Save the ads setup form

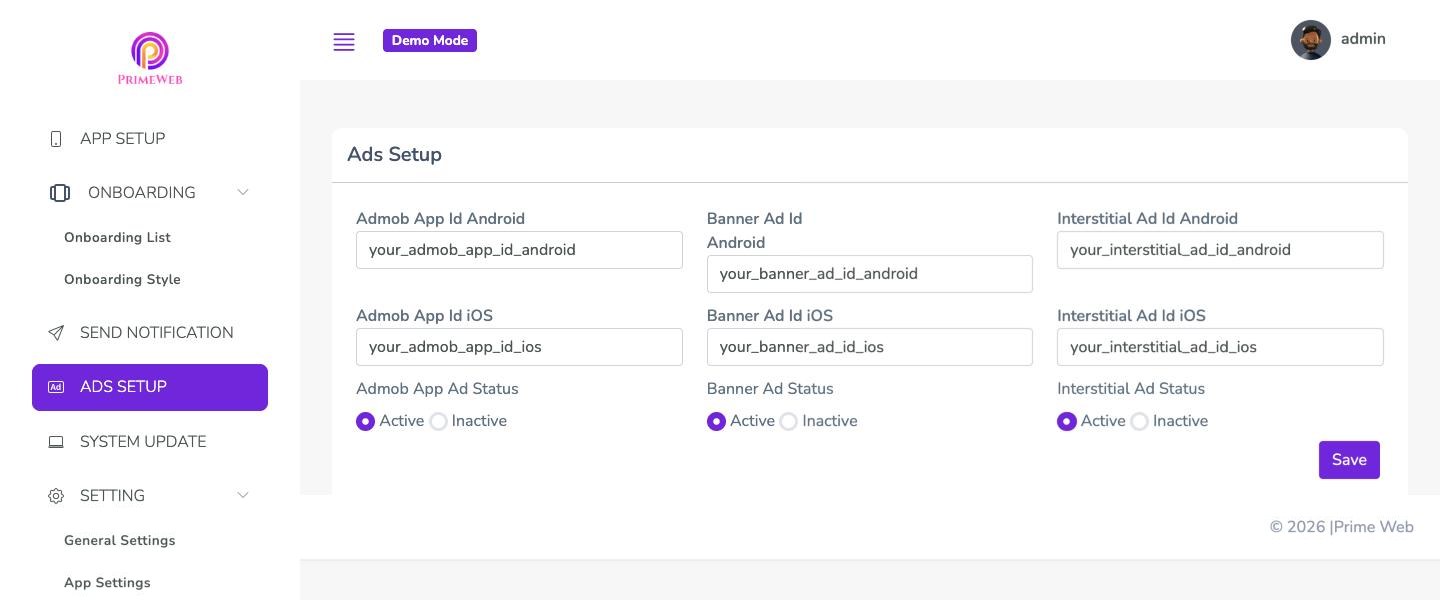pyautogui.click(x=1349, y=460)
